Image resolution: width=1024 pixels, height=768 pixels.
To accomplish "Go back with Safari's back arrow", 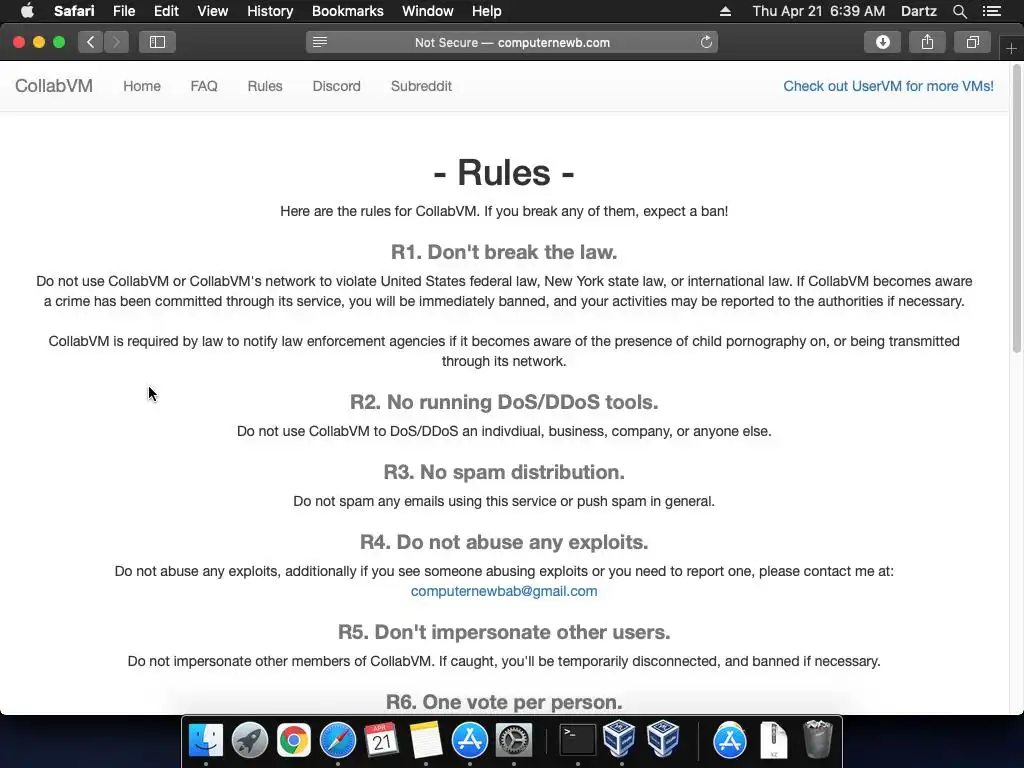I will pyautogui.click(x=91, y=42).
